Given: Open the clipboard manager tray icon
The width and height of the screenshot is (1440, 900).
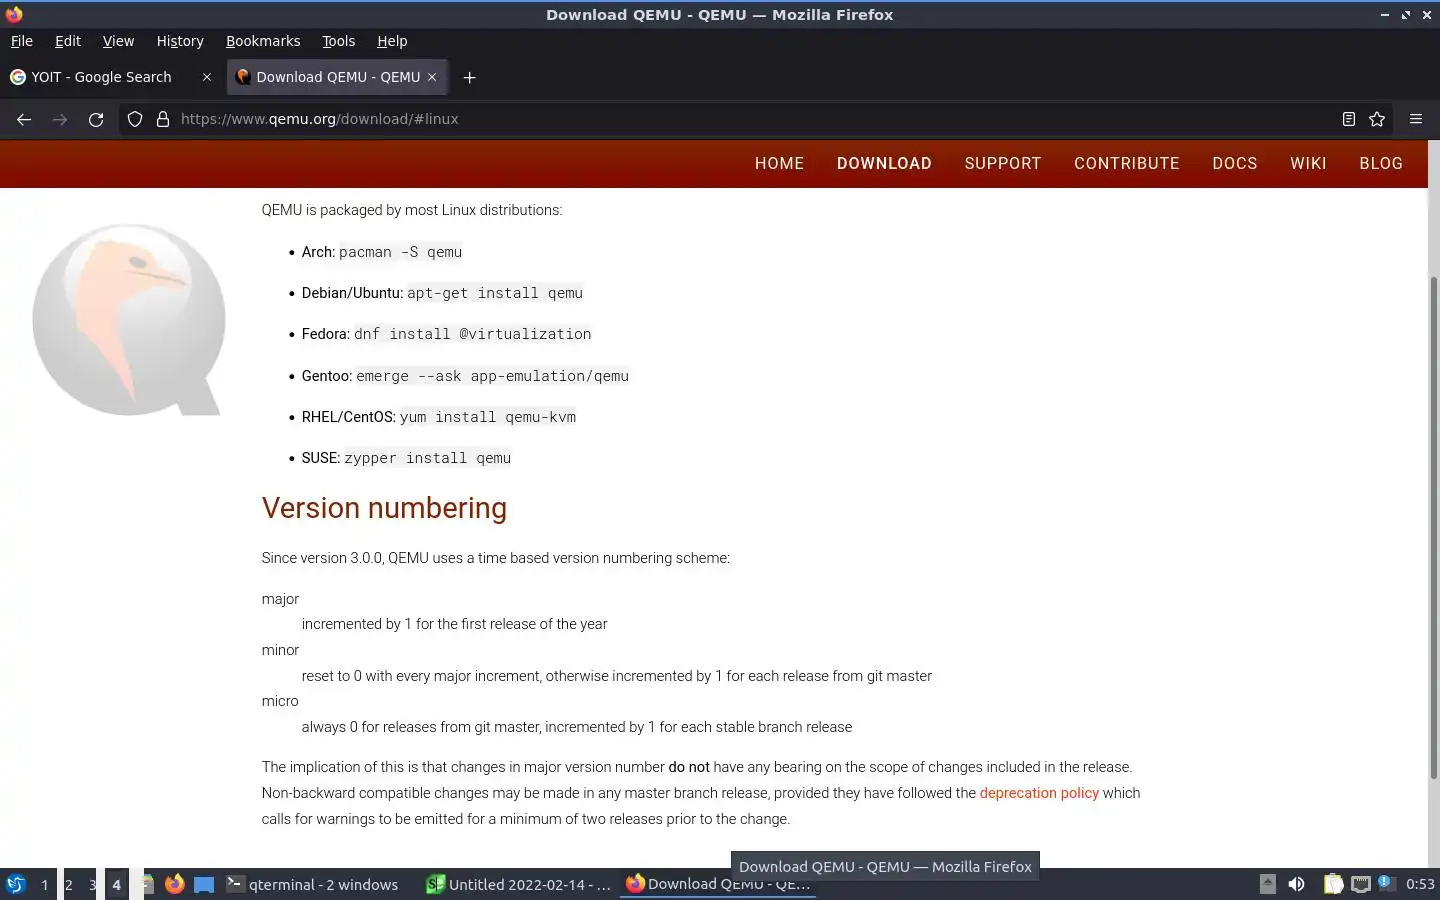Looking at the screenshot, I should click(x=1333, y=884).
